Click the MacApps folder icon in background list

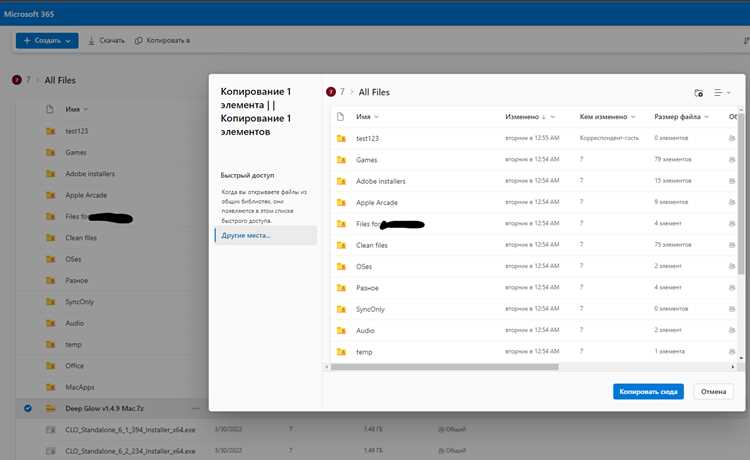(x=50, y=387)
